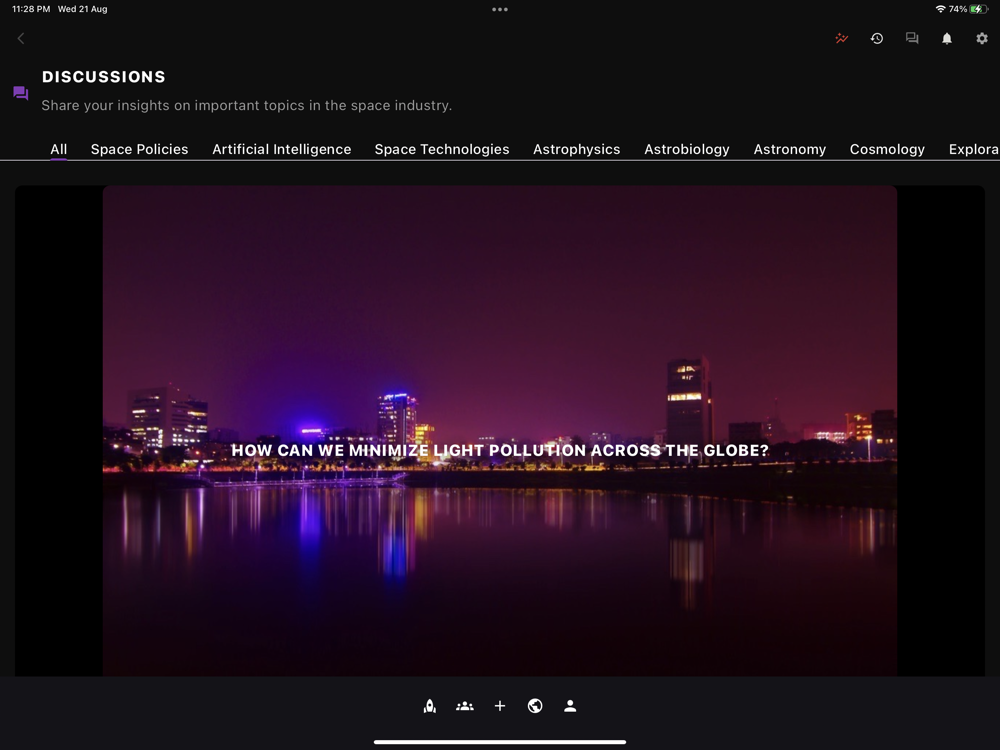Open the globe icon in bottom bar
1000x750 pixels.
click(x=535, y=706)
